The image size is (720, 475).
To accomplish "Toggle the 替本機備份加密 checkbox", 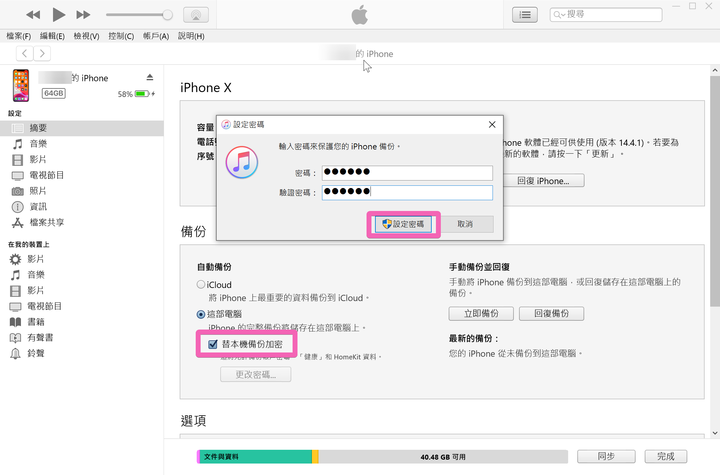I will point(213,344).
